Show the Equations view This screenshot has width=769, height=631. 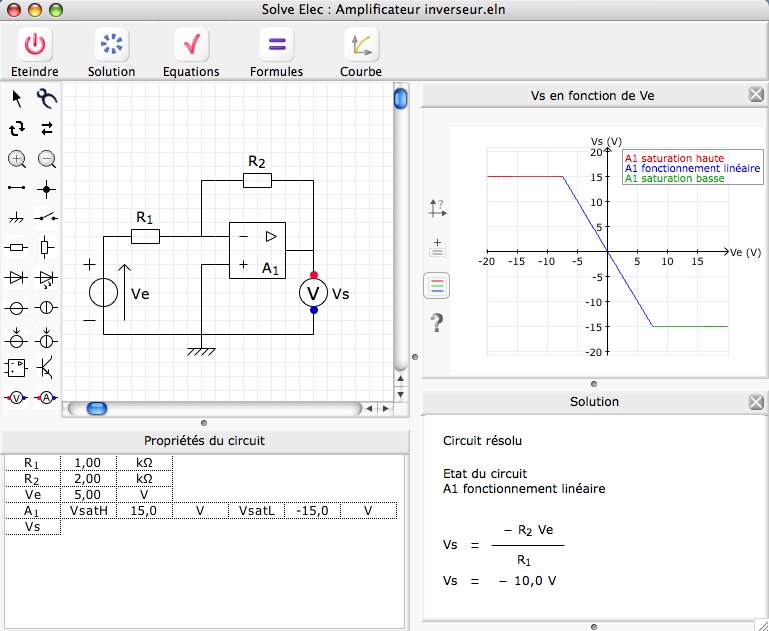[x=191, y=45]
